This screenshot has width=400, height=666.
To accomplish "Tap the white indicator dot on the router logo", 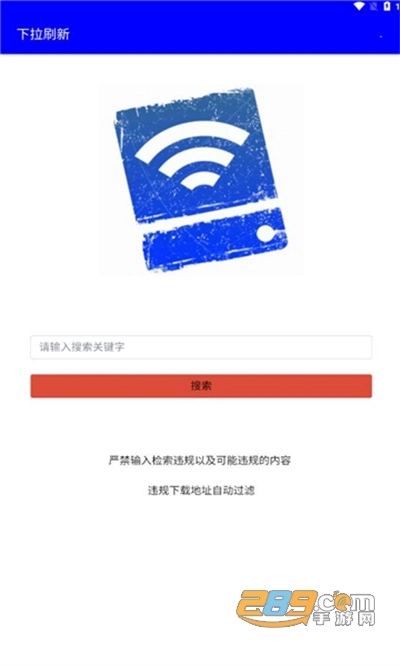I will [265, 233].
